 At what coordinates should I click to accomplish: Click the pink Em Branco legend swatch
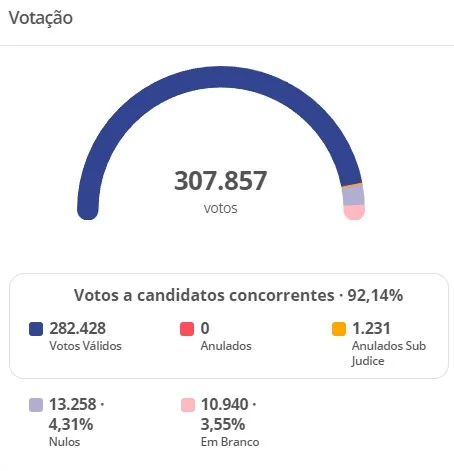(188, 405)
